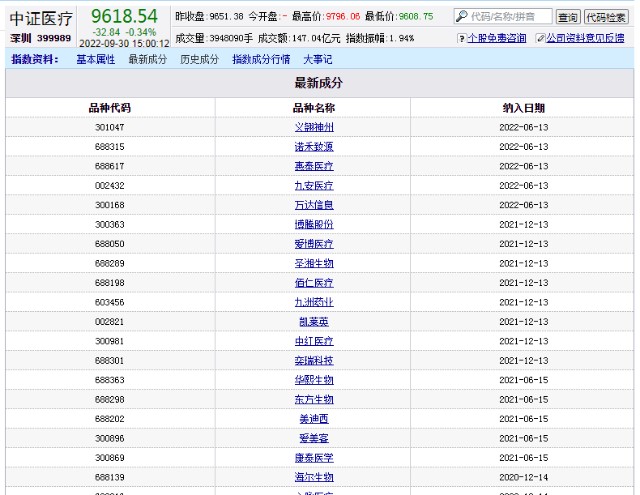The image size is (640, 495).
Task: Click the 凯莱英 stock name
Action: click(313, 322)
